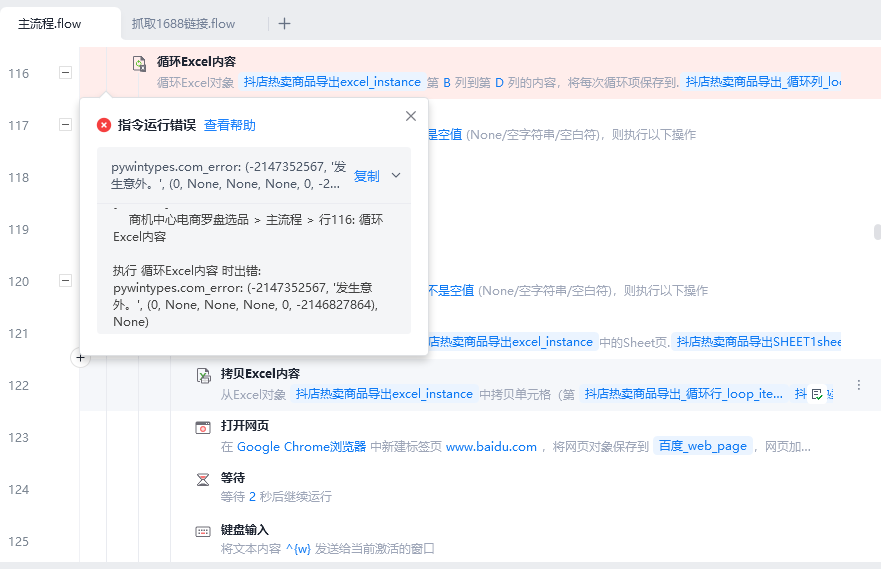Add a new flow tab with plus

point(284,23)
